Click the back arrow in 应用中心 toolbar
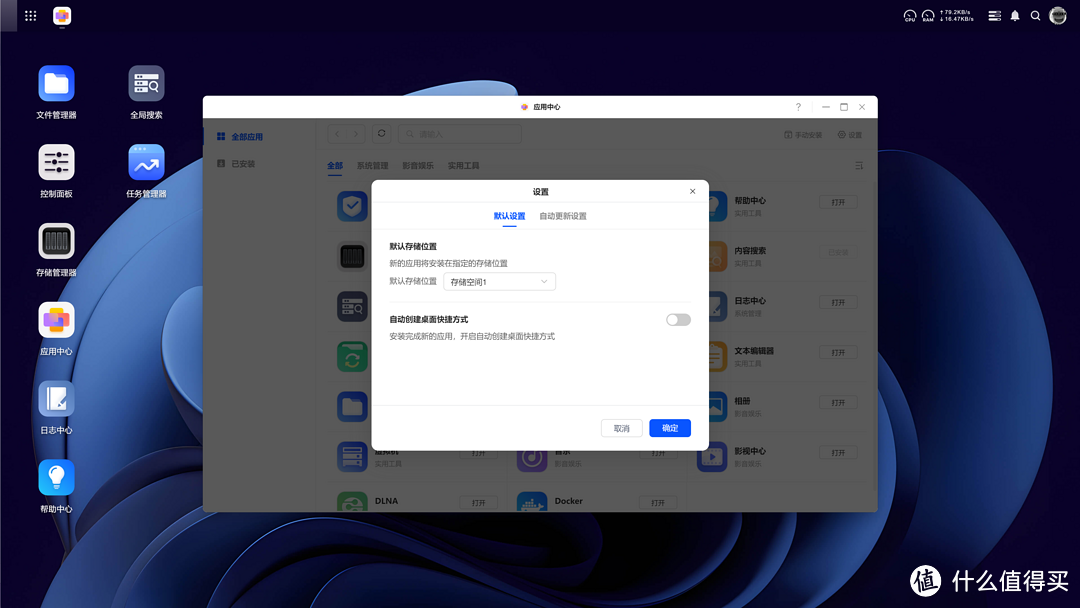Viewport: 1080px width, 608px height. click(x=338, y=134)
